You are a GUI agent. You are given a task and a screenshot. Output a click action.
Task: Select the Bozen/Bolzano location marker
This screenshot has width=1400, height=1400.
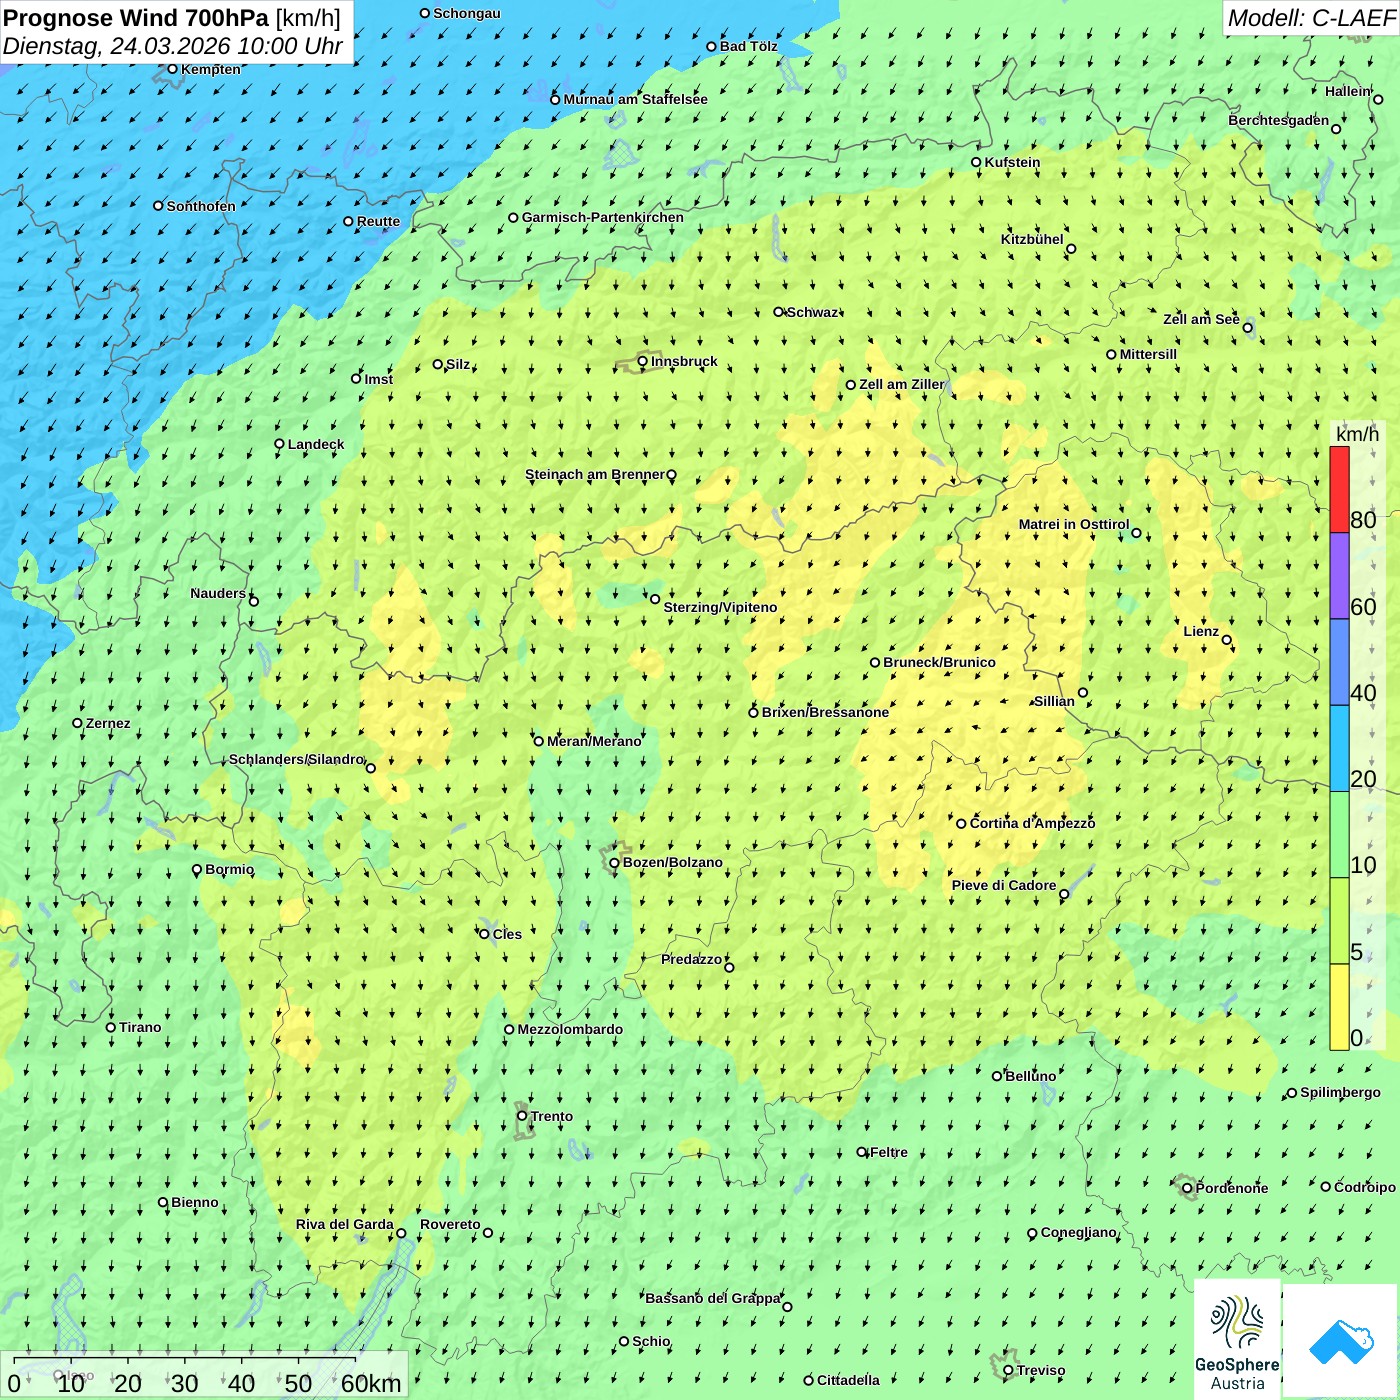tap(615, 863)
